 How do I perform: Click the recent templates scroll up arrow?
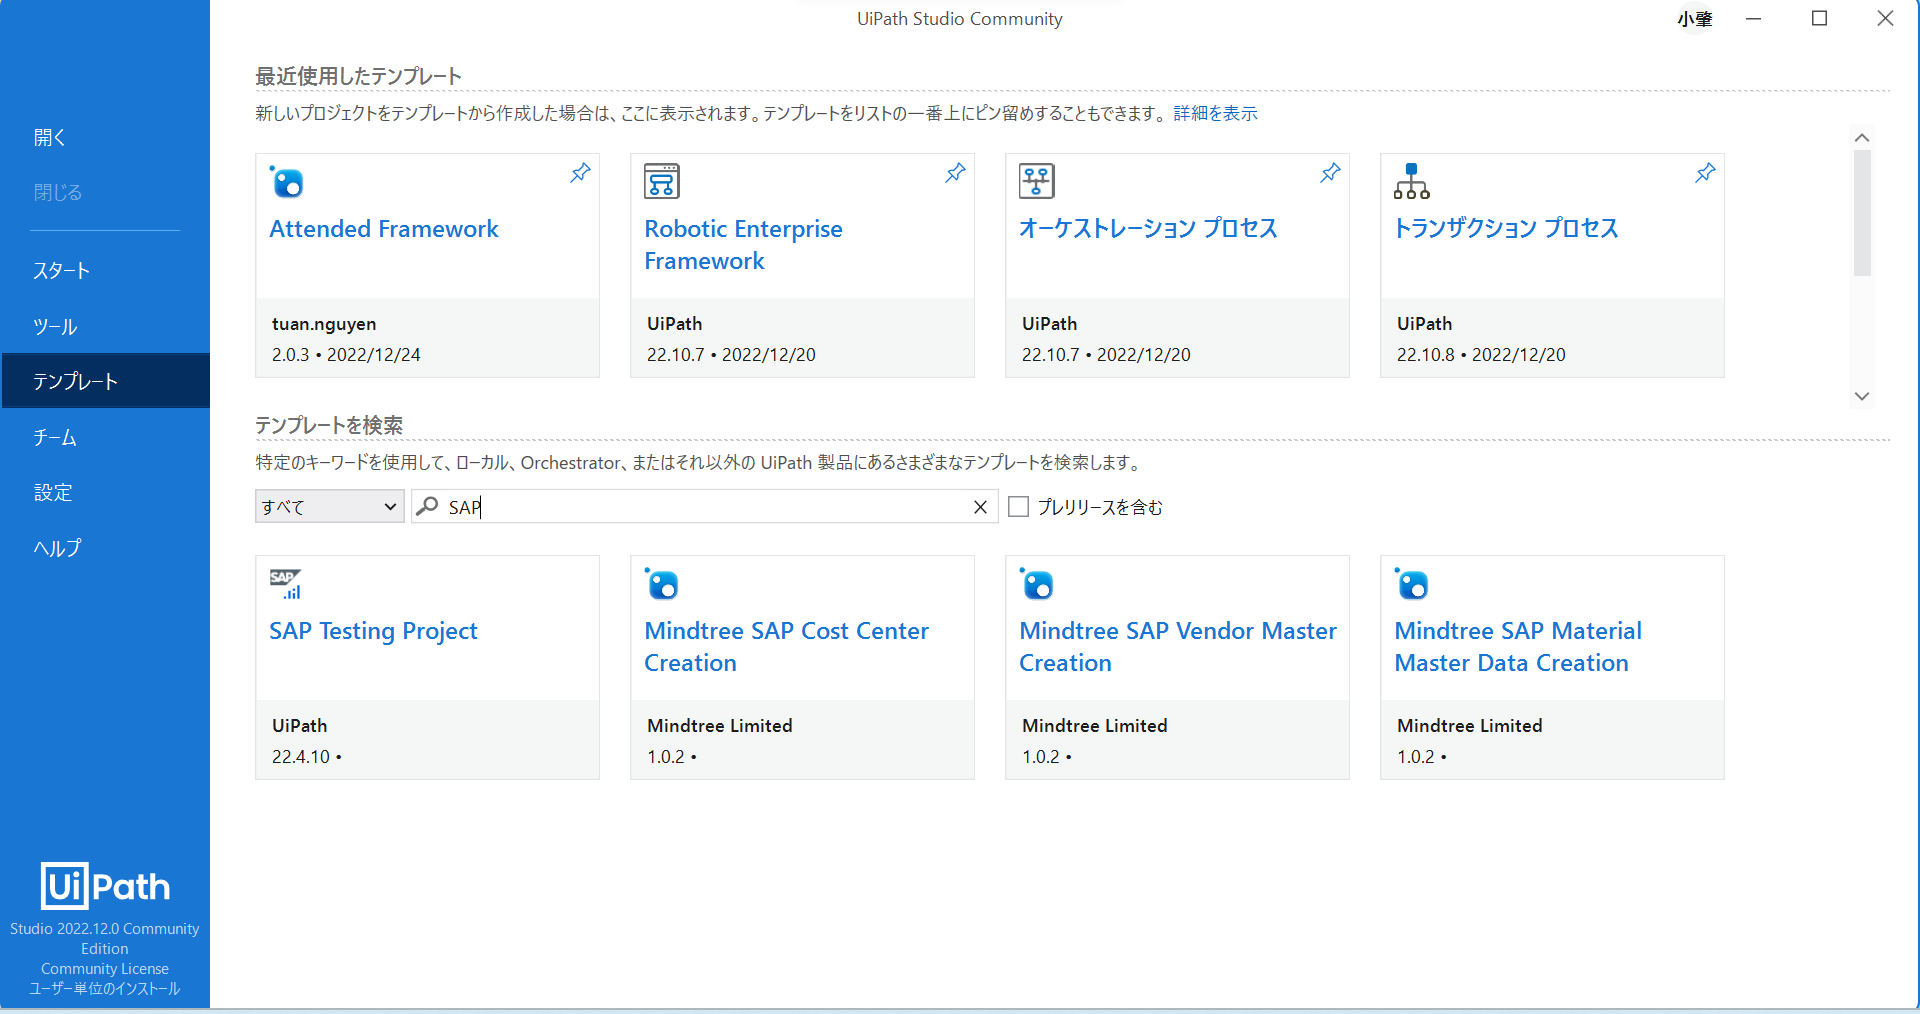point(1862,137)
